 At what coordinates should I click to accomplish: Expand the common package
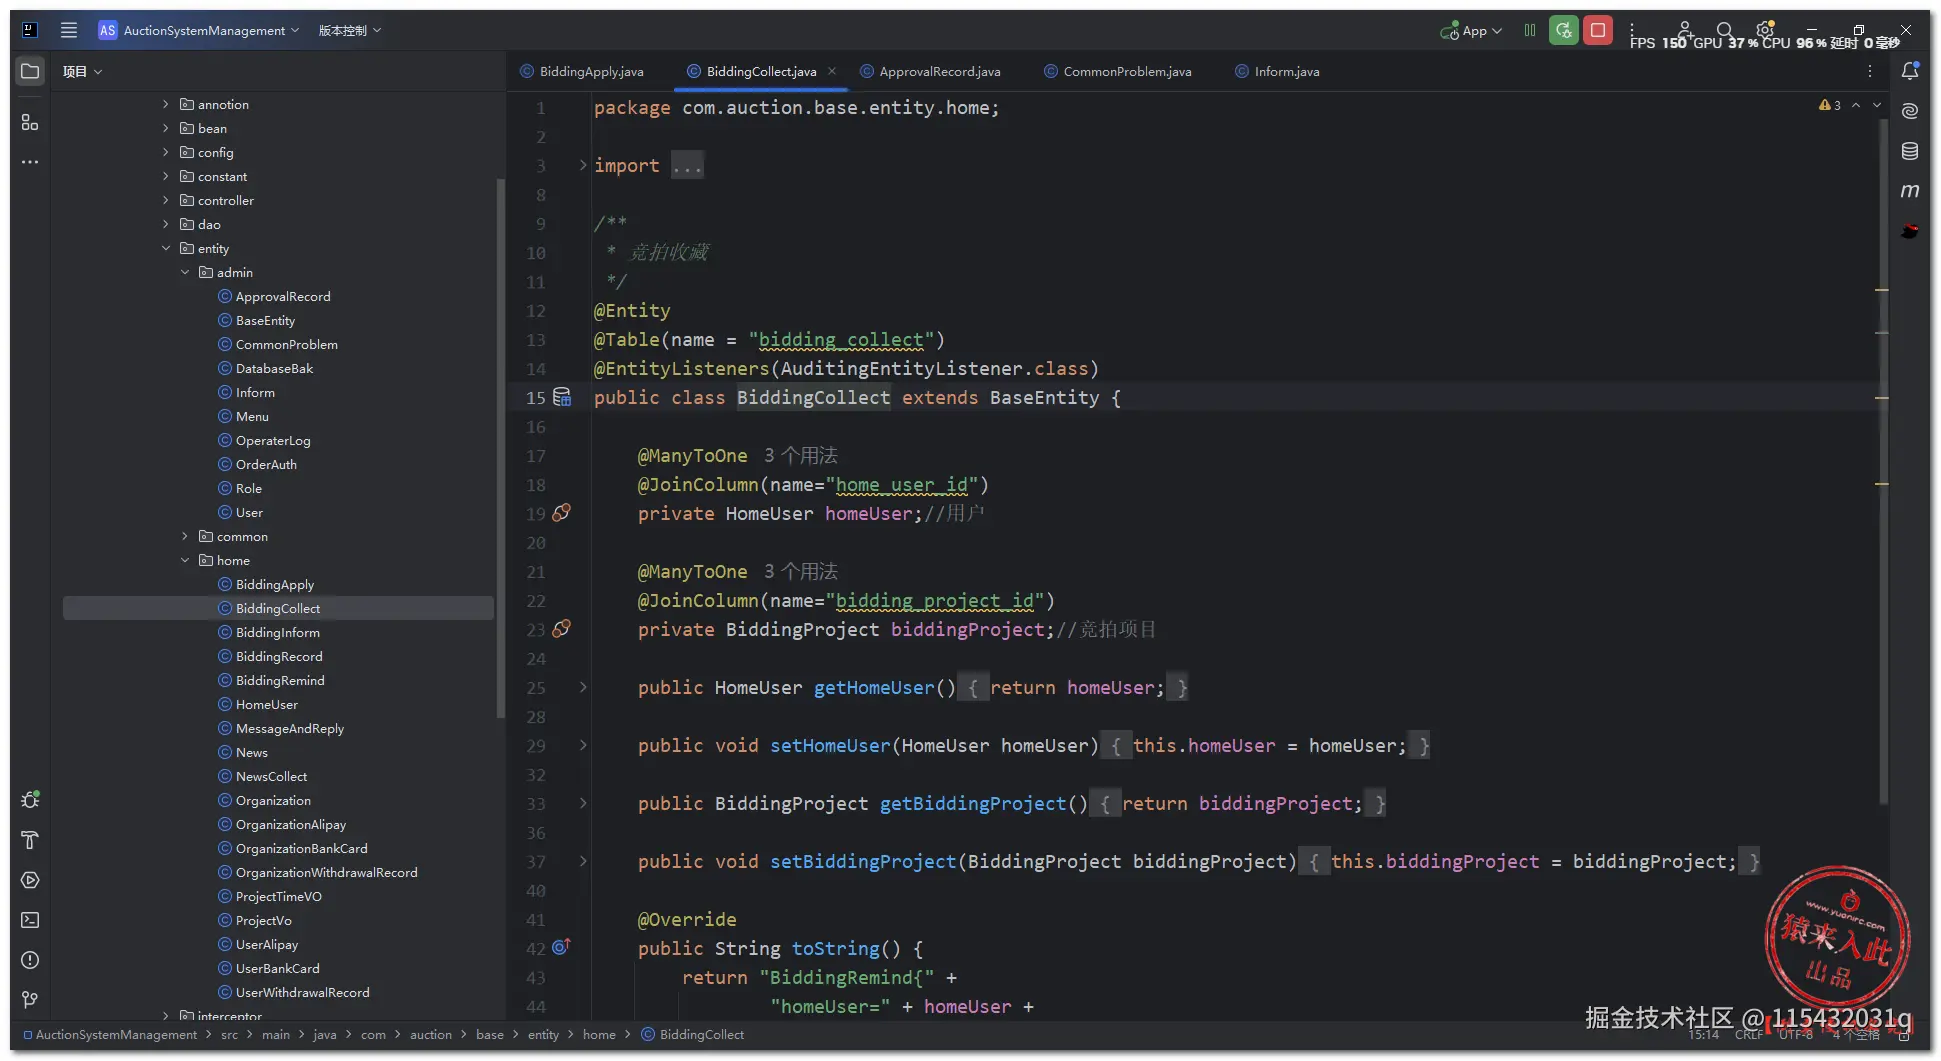185,536
